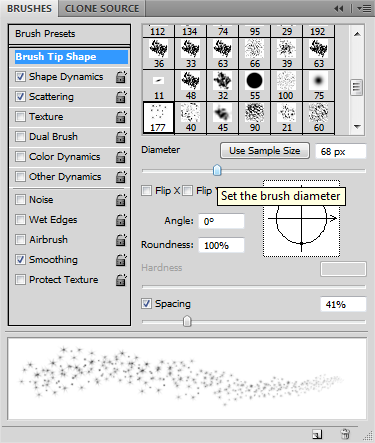Viewport: 375px width, 443px height.
Task: Enable the Wet Edges checkbox
Action: click(x=20, y=220)
